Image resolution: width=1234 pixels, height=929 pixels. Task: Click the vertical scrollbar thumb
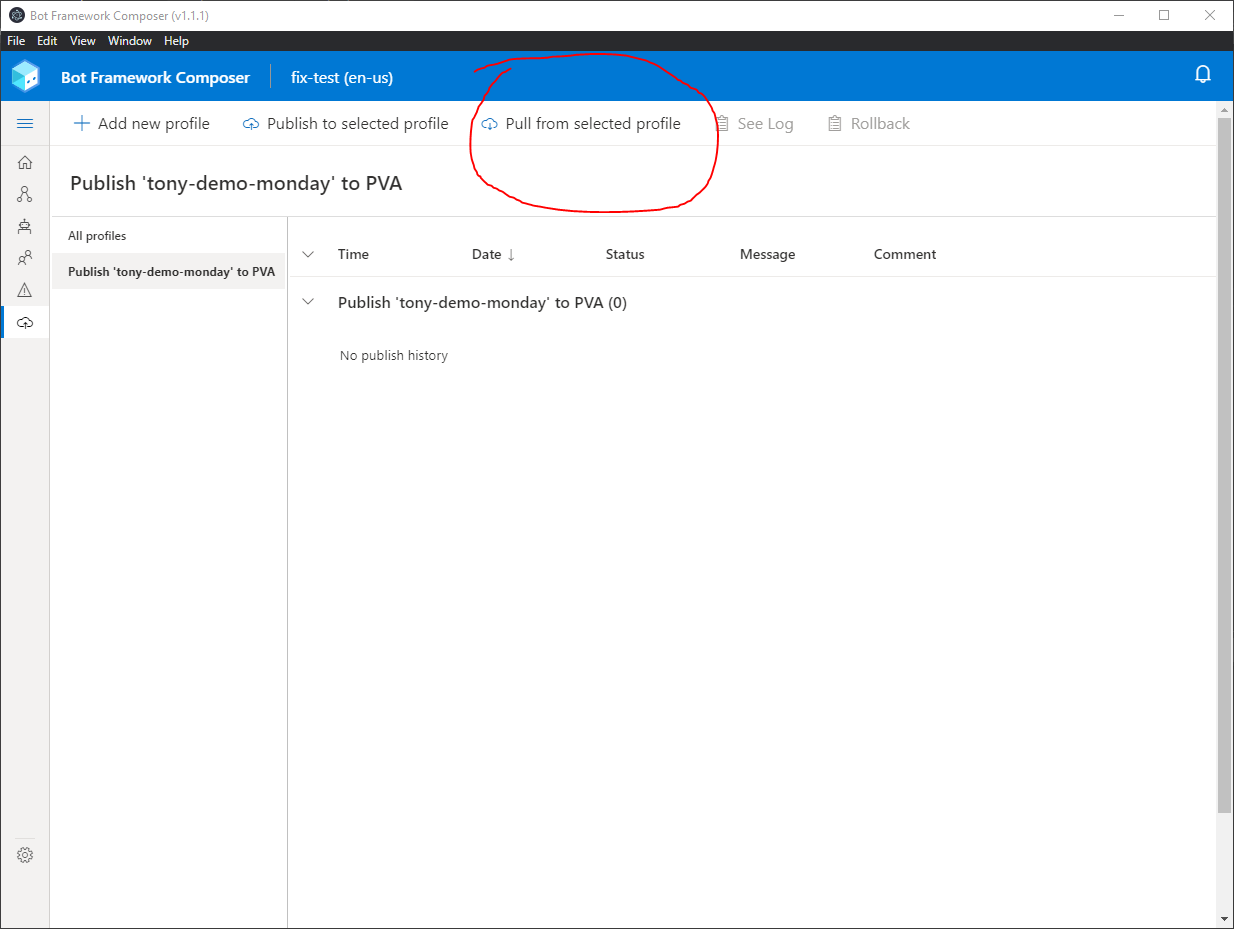pyautogui.click(x=1225, y=463)
